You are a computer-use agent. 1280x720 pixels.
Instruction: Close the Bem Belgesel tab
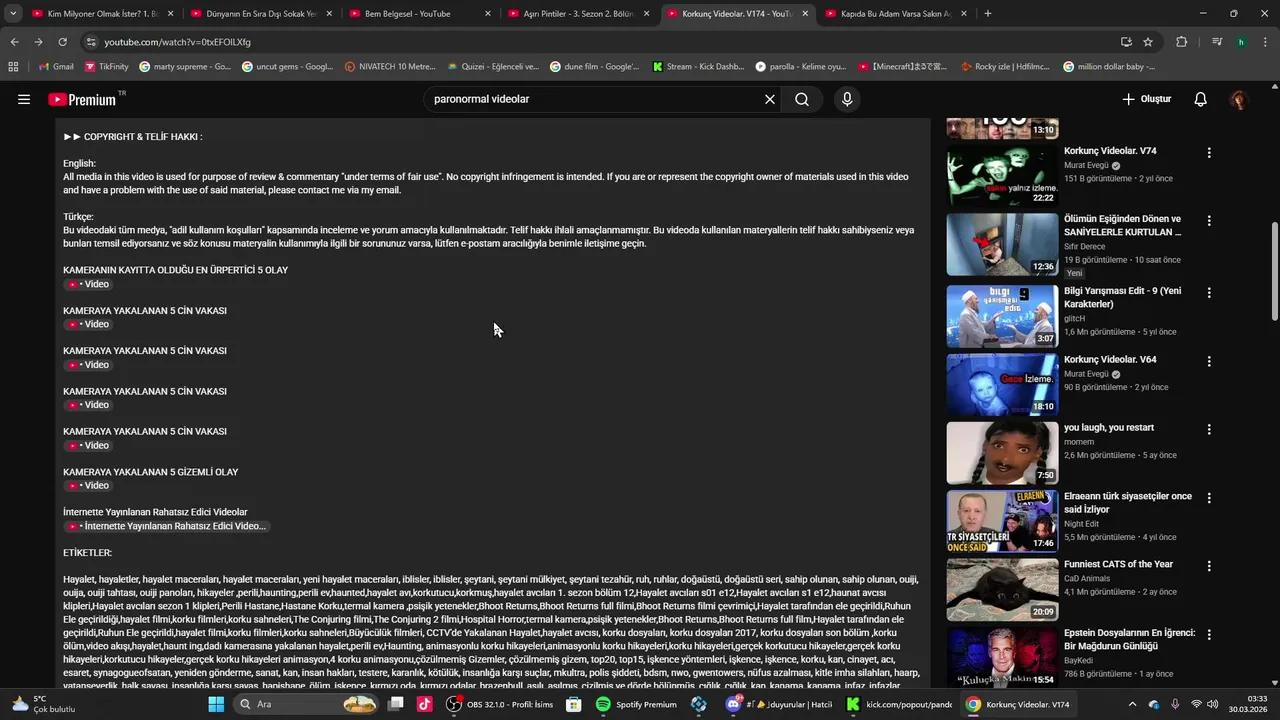point(488,14)
